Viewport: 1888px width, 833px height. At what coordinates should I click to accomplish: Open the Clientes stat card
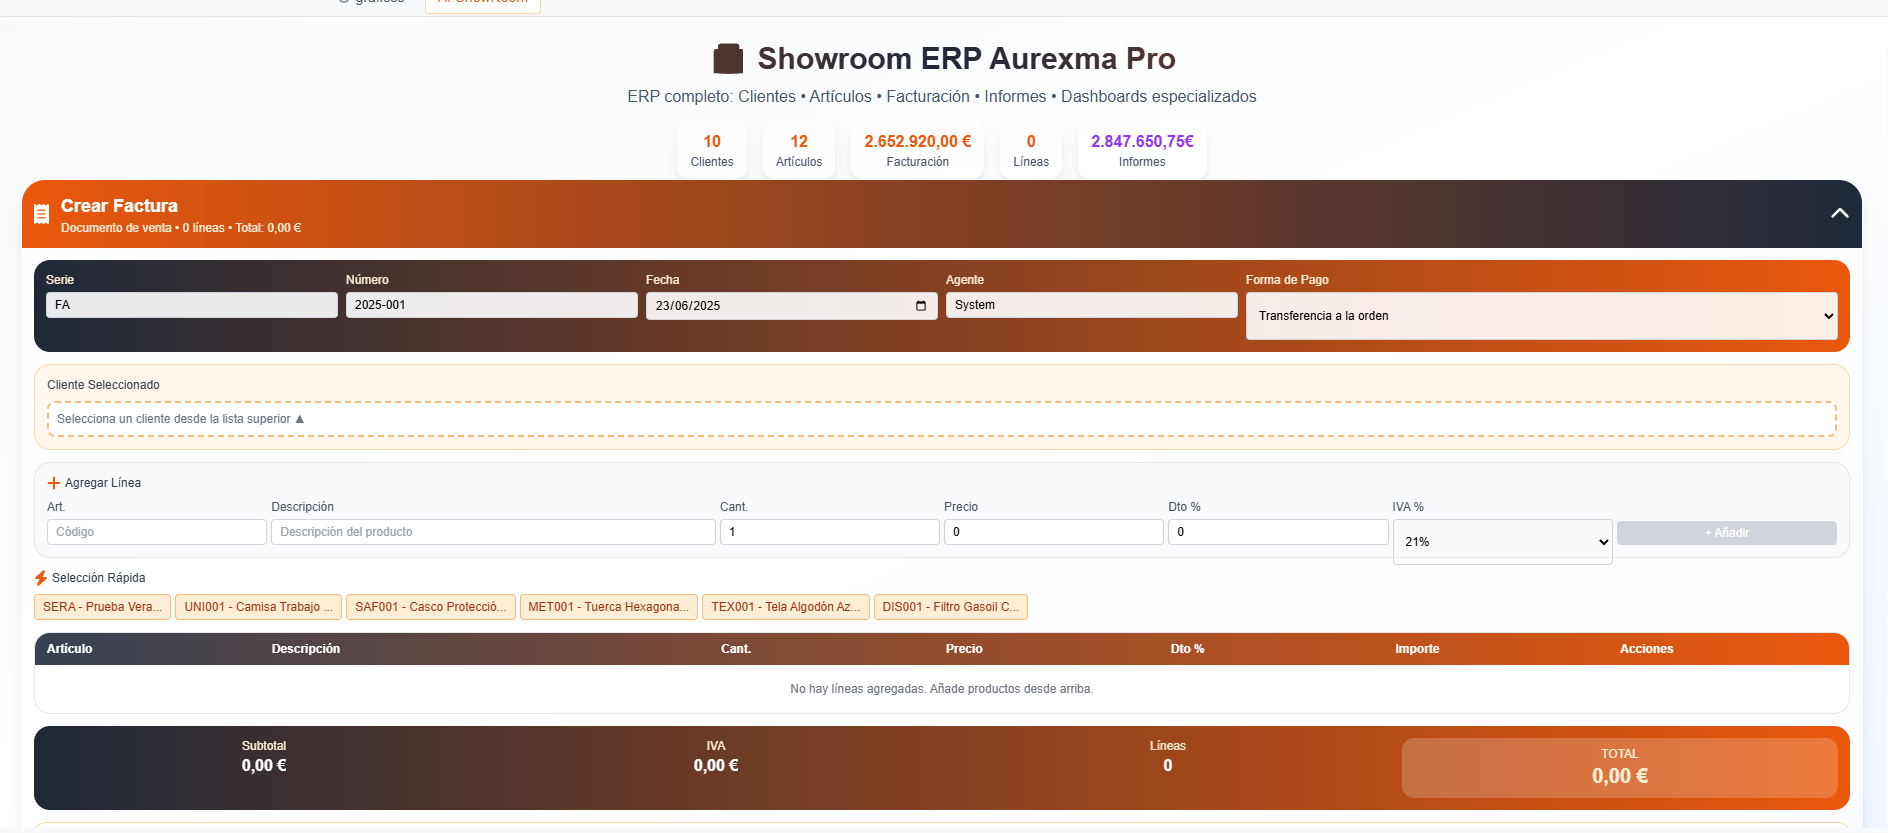point(712,151)
